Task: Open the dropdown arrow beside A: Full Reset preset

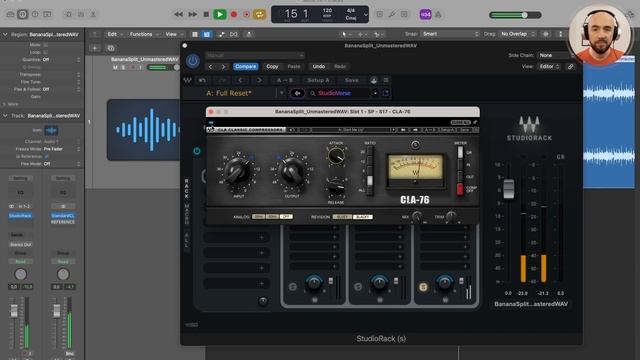Action: pyautogui.click(x=282, y=93)
